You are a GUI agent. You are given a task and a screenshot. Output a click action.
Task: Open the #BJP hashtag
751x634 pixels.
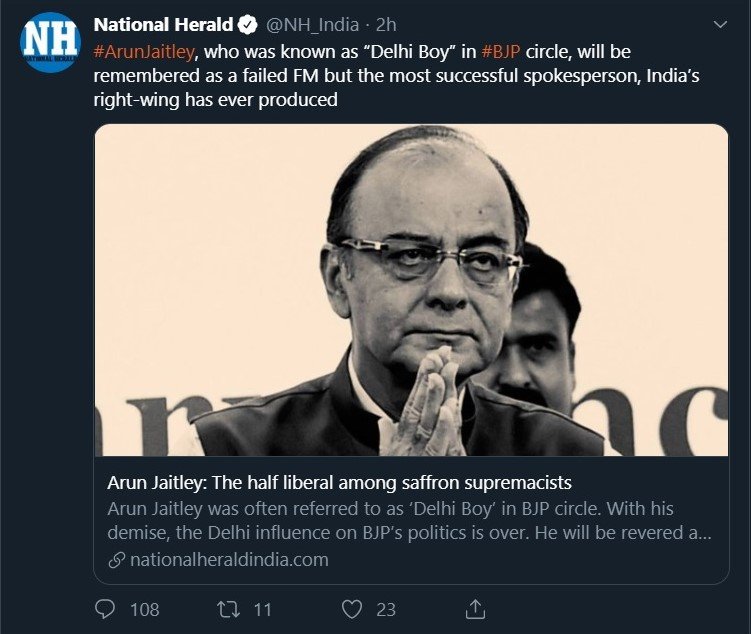click(501, 50)
